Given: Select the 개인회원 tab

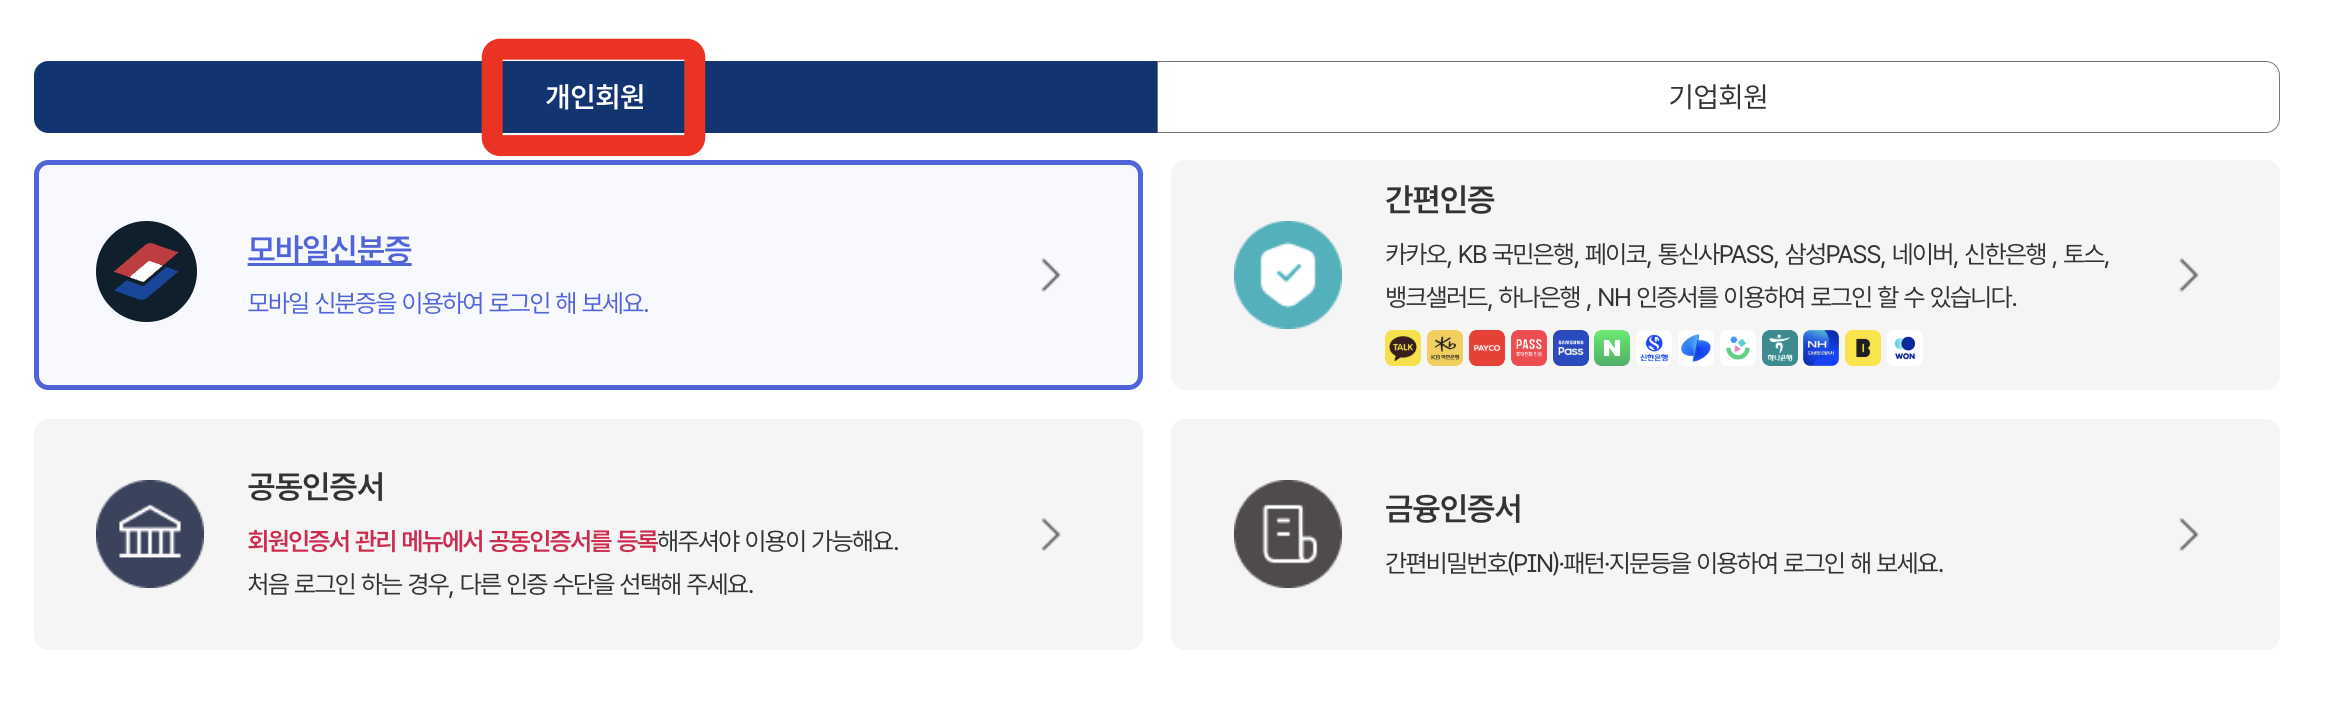Looking at the screenshot, I should (x=595, y=96).
